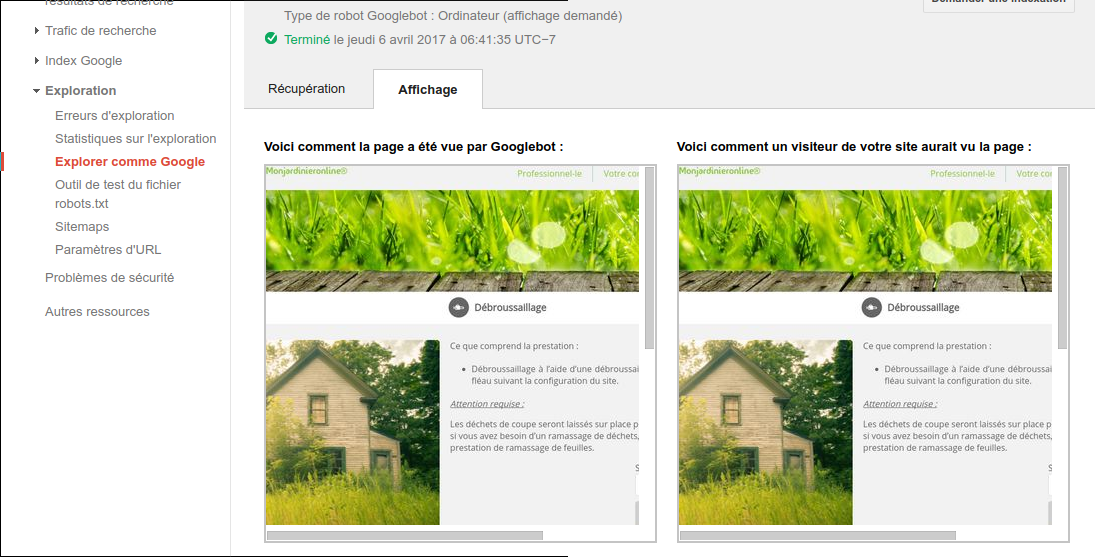The height and width of the screenshot is (557, 1097).
Task: Click the grass banner in Googlebot view
Action: 452,241
